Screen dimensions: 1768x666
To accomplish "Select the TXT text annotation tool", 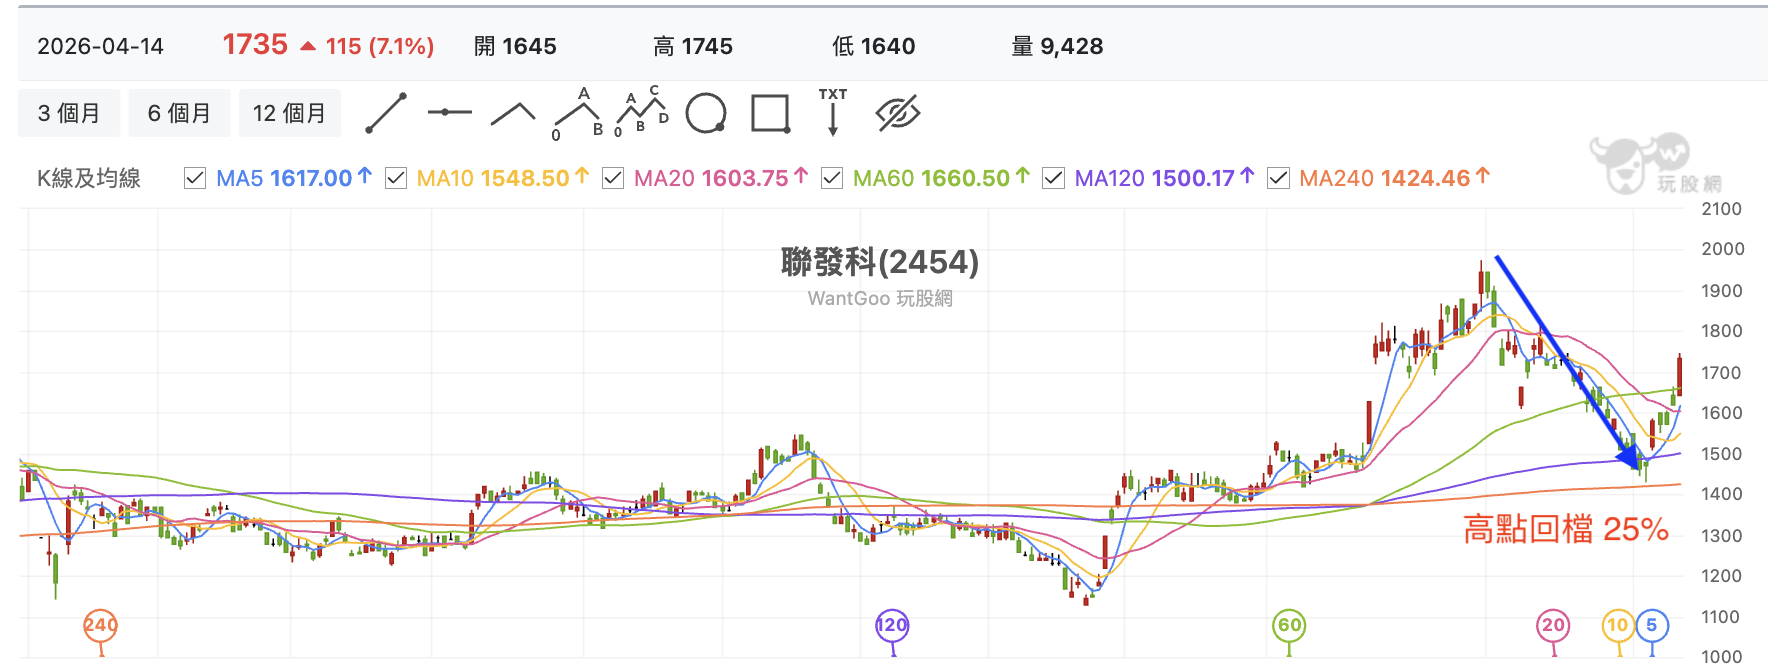I will [x=833, y=112].
